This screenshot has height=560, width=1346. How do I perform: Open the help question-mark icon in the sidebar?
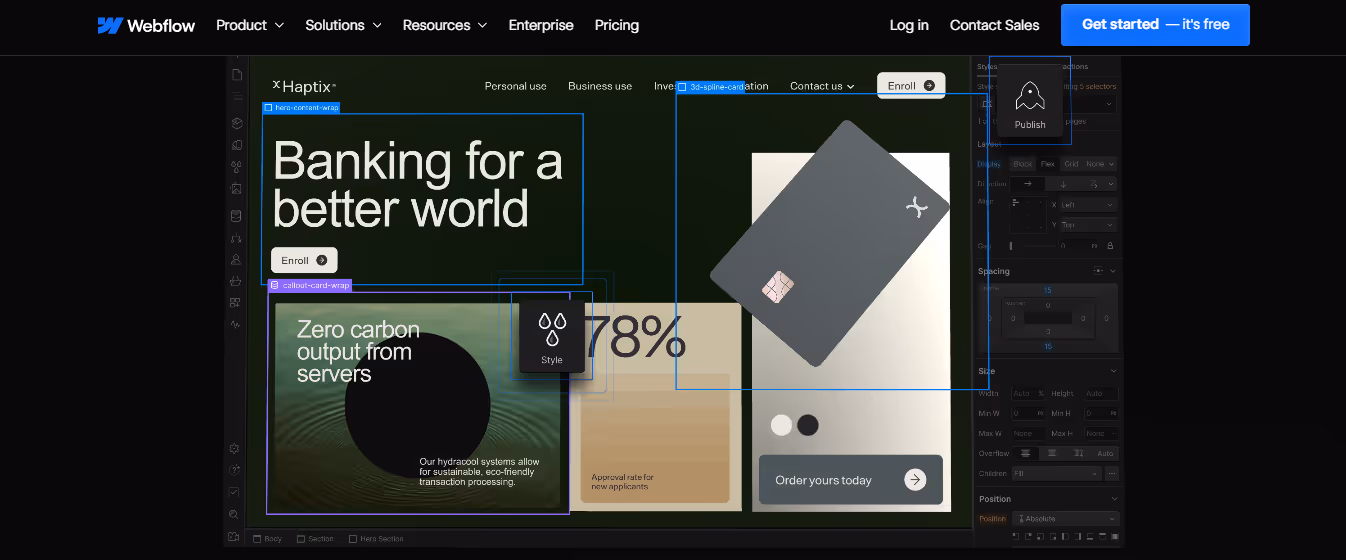coord(234,470)
